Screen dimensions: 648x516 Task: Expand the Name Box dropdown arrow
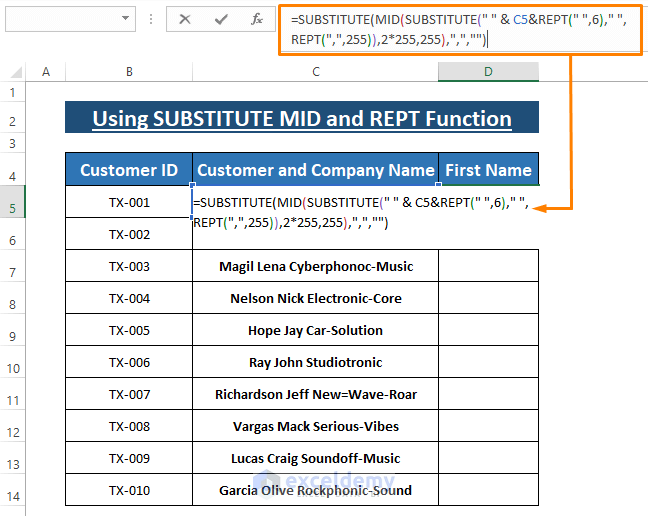124,19
